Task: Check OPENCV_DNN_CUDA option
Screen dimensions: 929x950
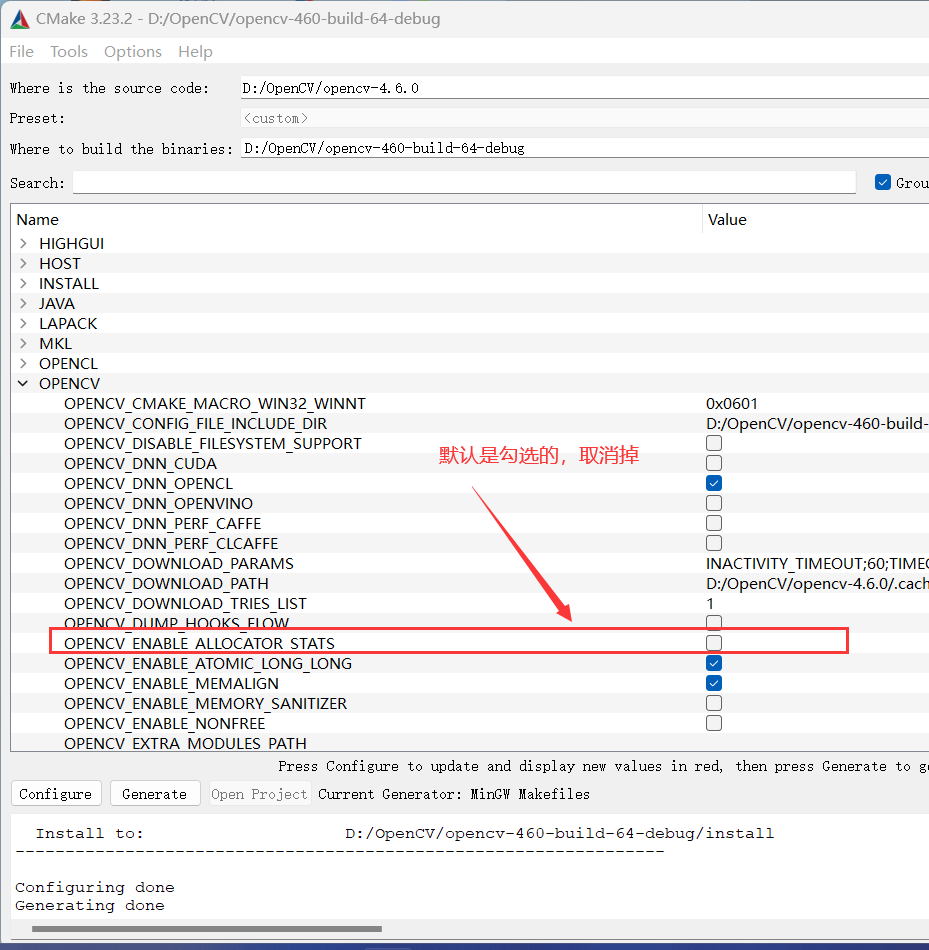Action: 714,463
